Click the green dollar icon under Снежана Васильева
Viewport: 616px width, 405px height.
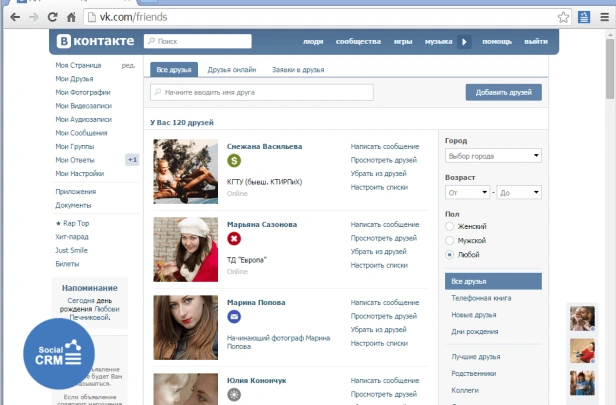(x=234, y=161)
